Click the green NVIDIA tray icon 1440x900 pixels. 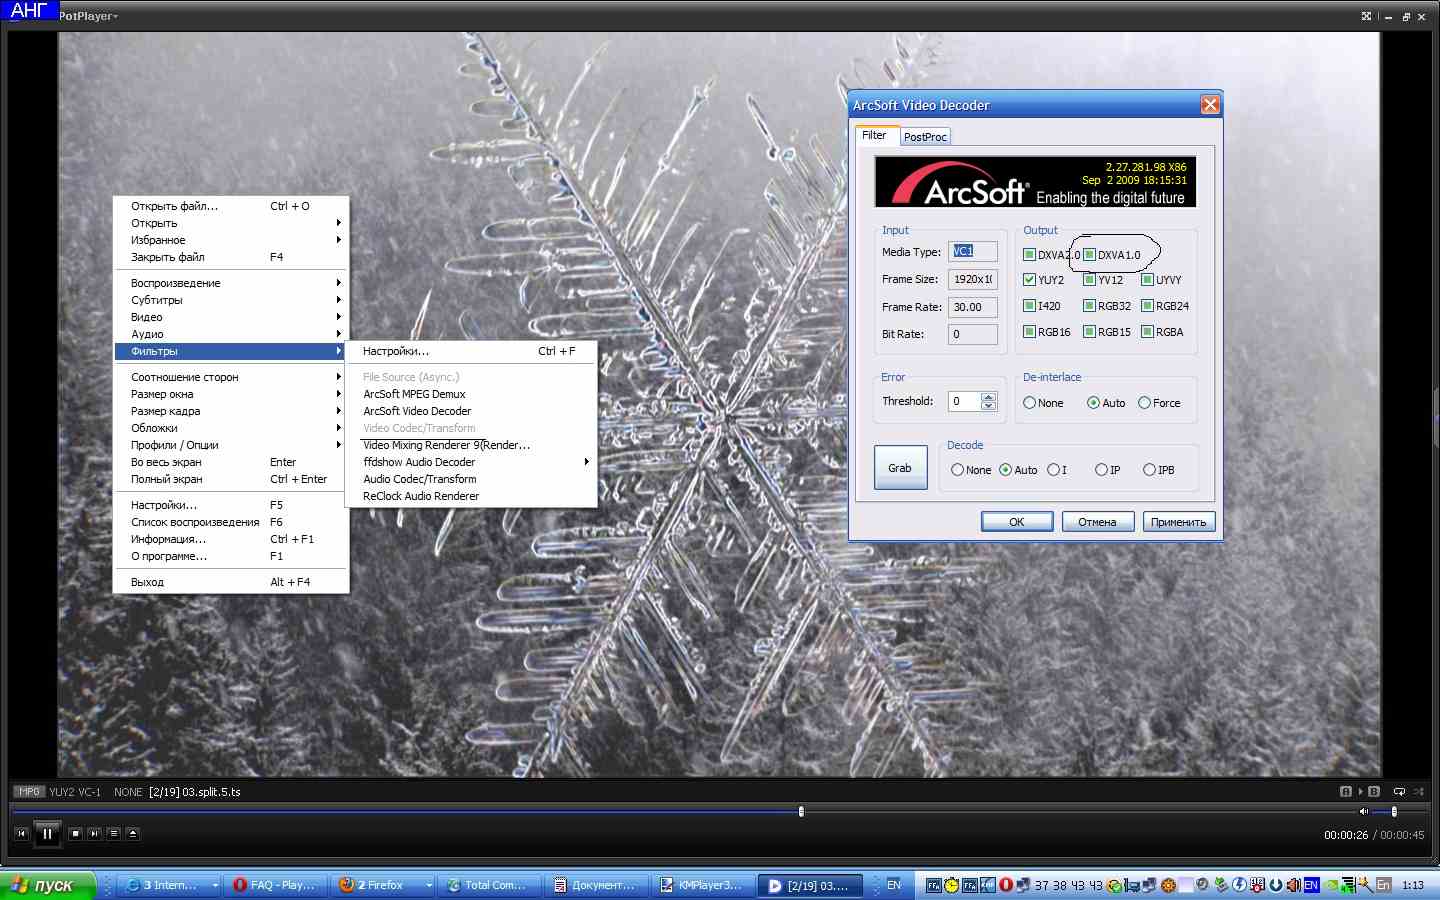(x=1330, y=885)
